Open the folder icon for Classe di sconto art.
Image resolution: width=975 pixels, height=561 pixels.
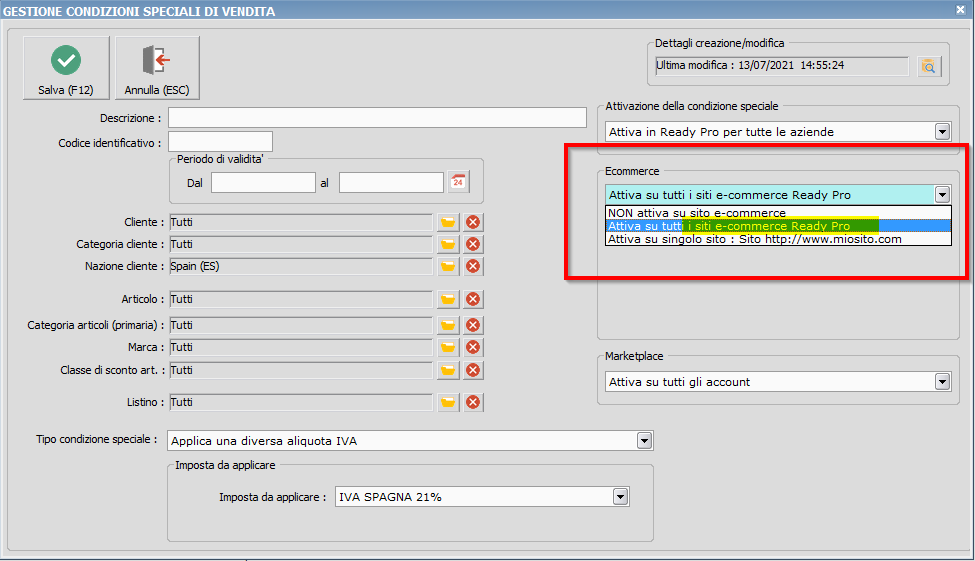pos(448,370)
